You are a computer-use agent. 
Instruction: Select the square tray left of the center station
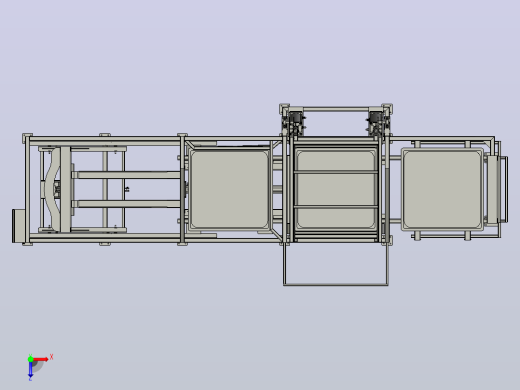coord(229,190)
